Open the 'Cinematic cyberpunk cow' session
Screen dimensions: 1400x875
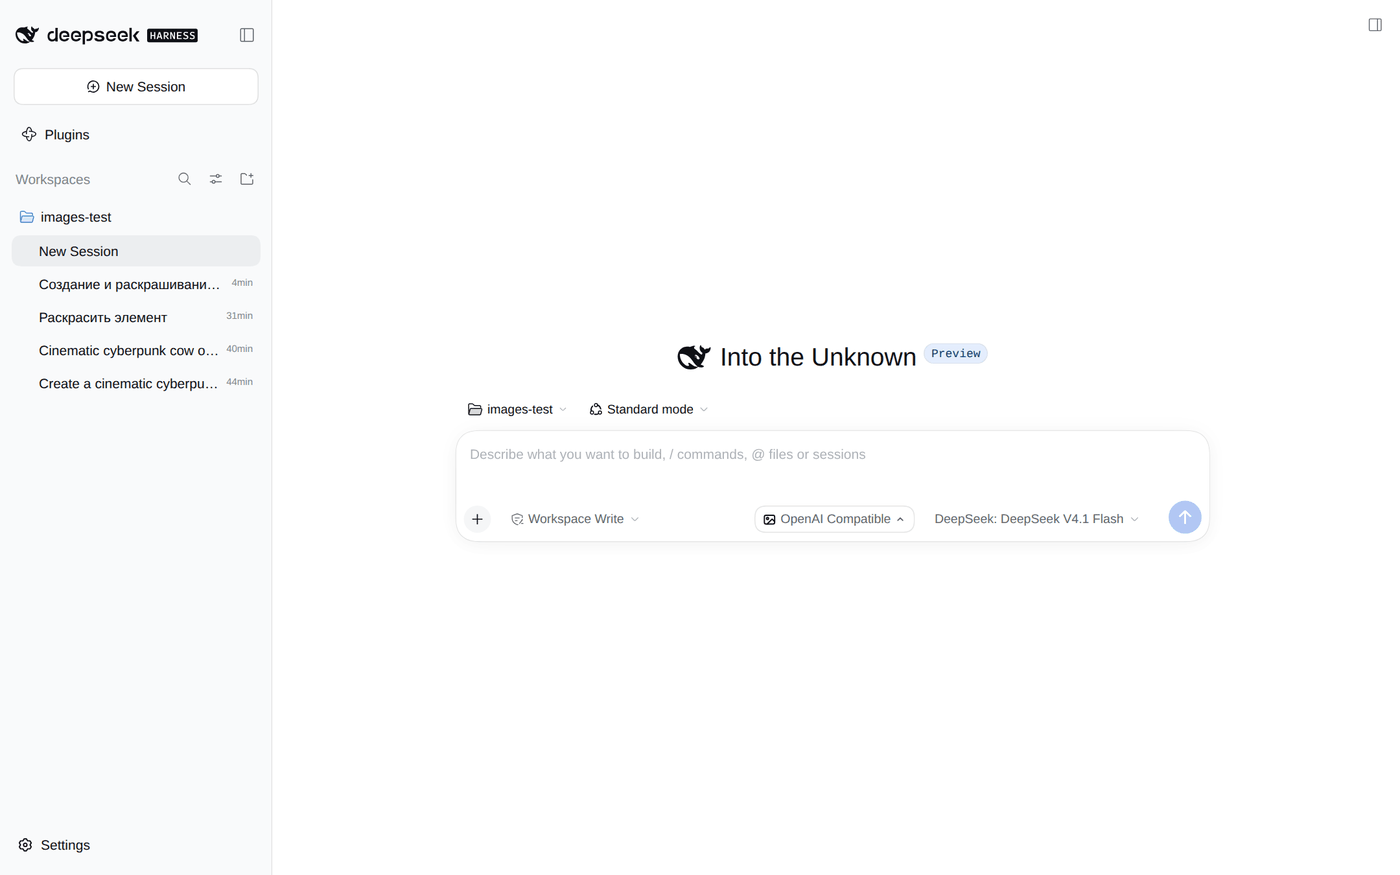click(136, 350)
